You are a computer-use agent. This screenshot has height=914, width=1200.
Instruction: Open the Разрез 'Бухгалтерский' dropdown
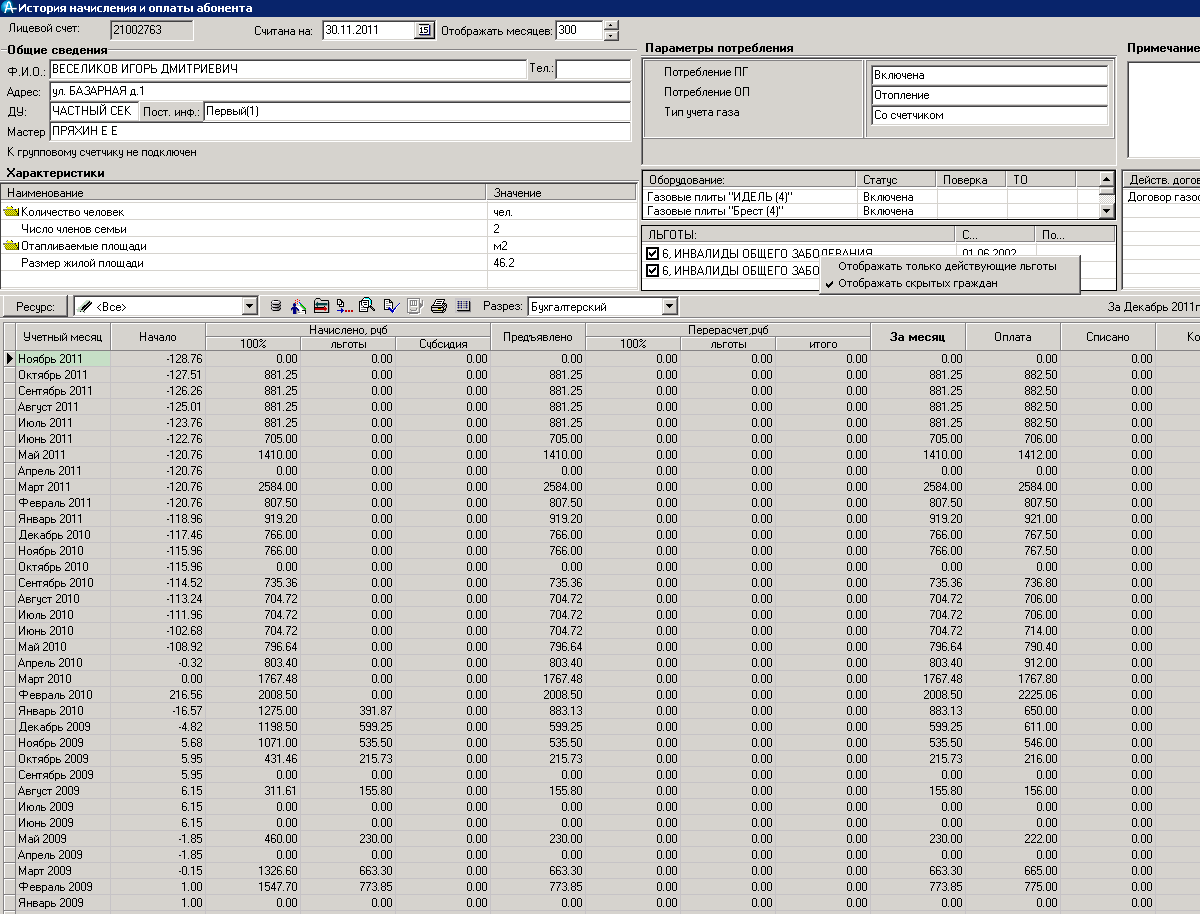[669, 307]
